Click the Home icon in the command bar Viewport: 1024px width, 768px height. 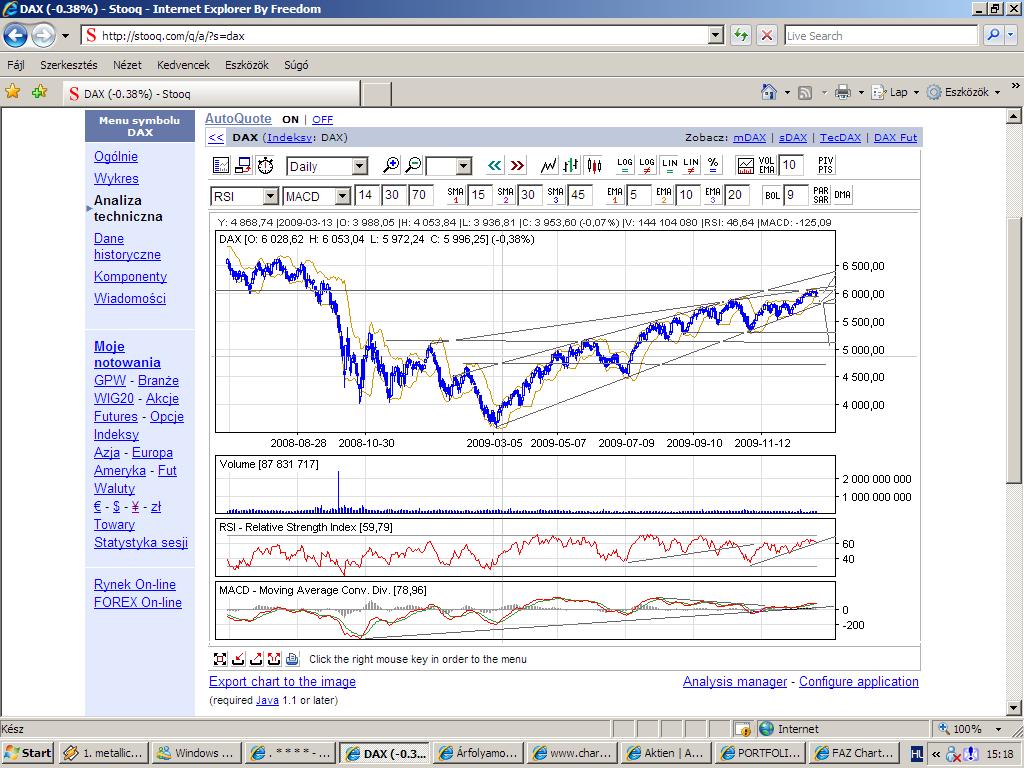point(769,92)
